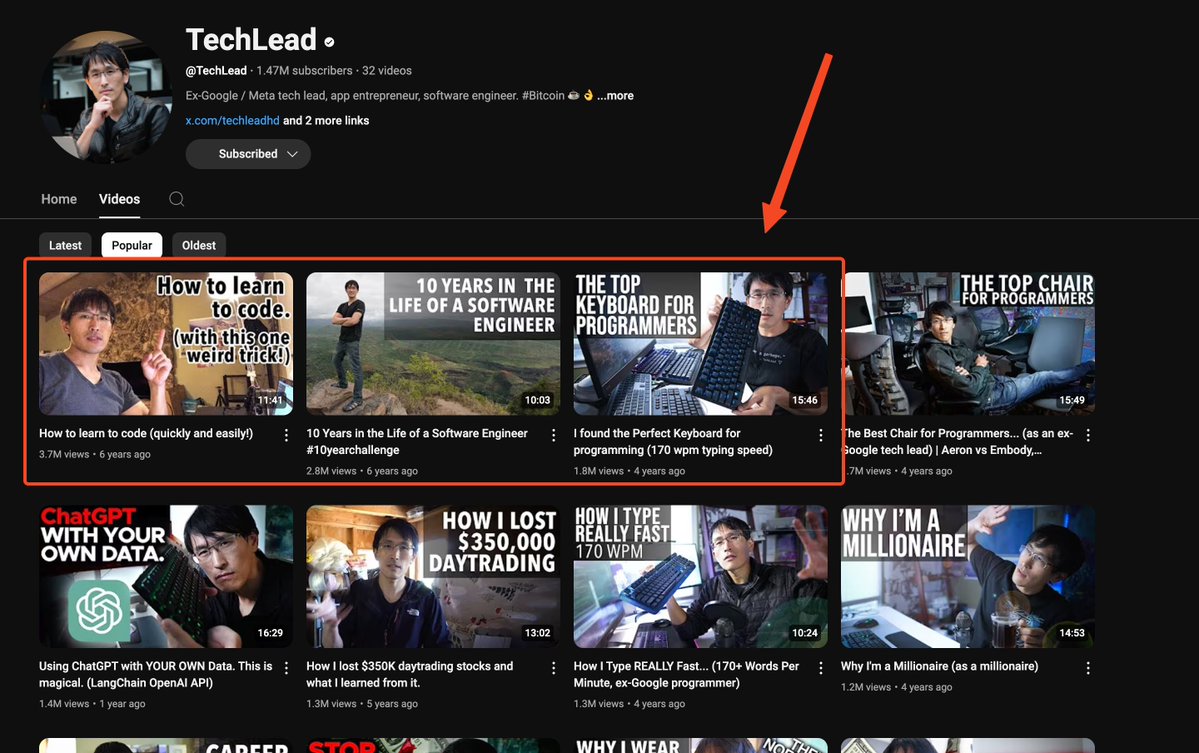Open 'Using ChatGPT with YOUR OWN Data' title
The image size is (1199, 753).
[156, 674]
